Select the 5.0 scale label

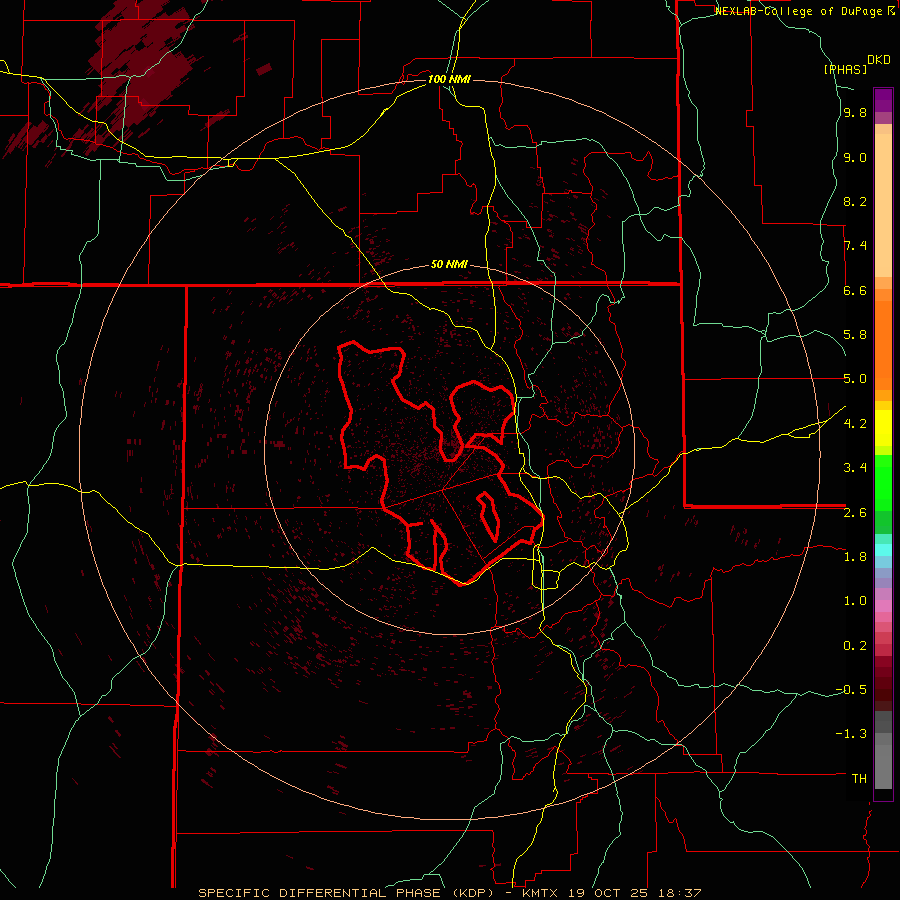855,379
